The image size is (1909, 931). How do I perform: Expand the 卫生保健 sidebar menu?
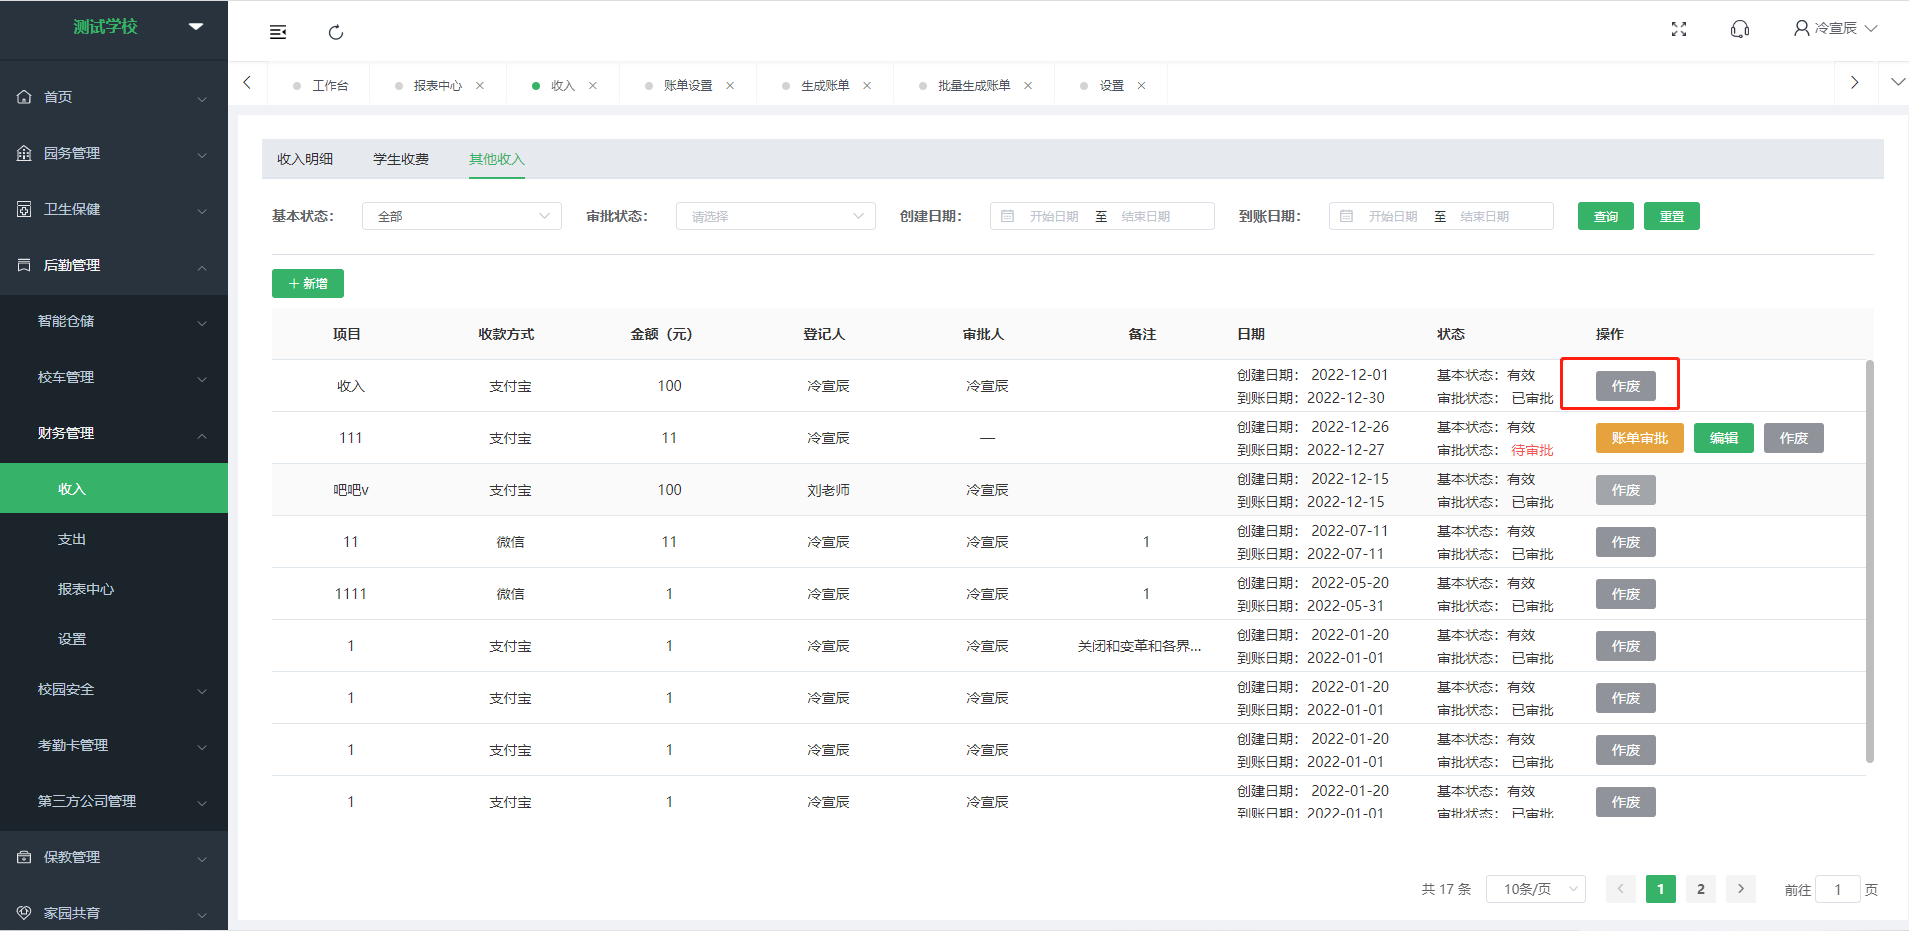coord(202,210)
